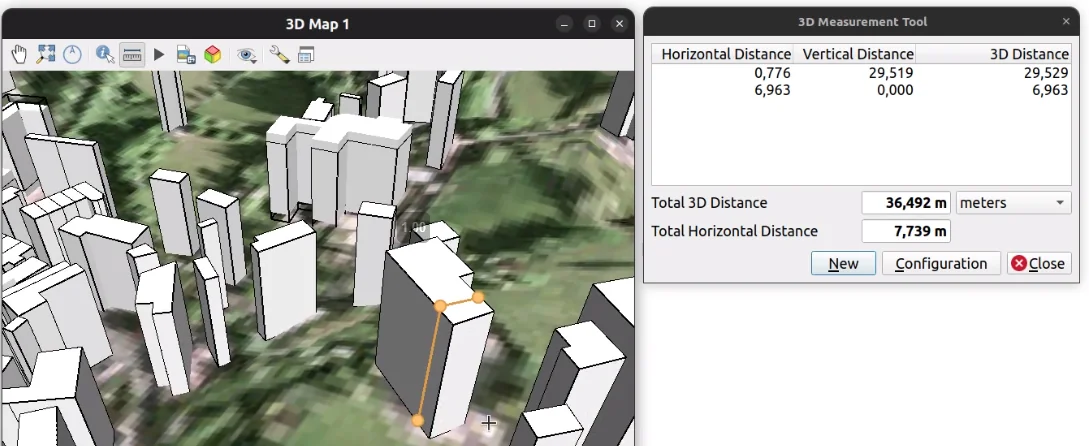The image size is (1089, 446).
Task: Toggle the Measurement Line ruler tool
Action: (132, 55)
